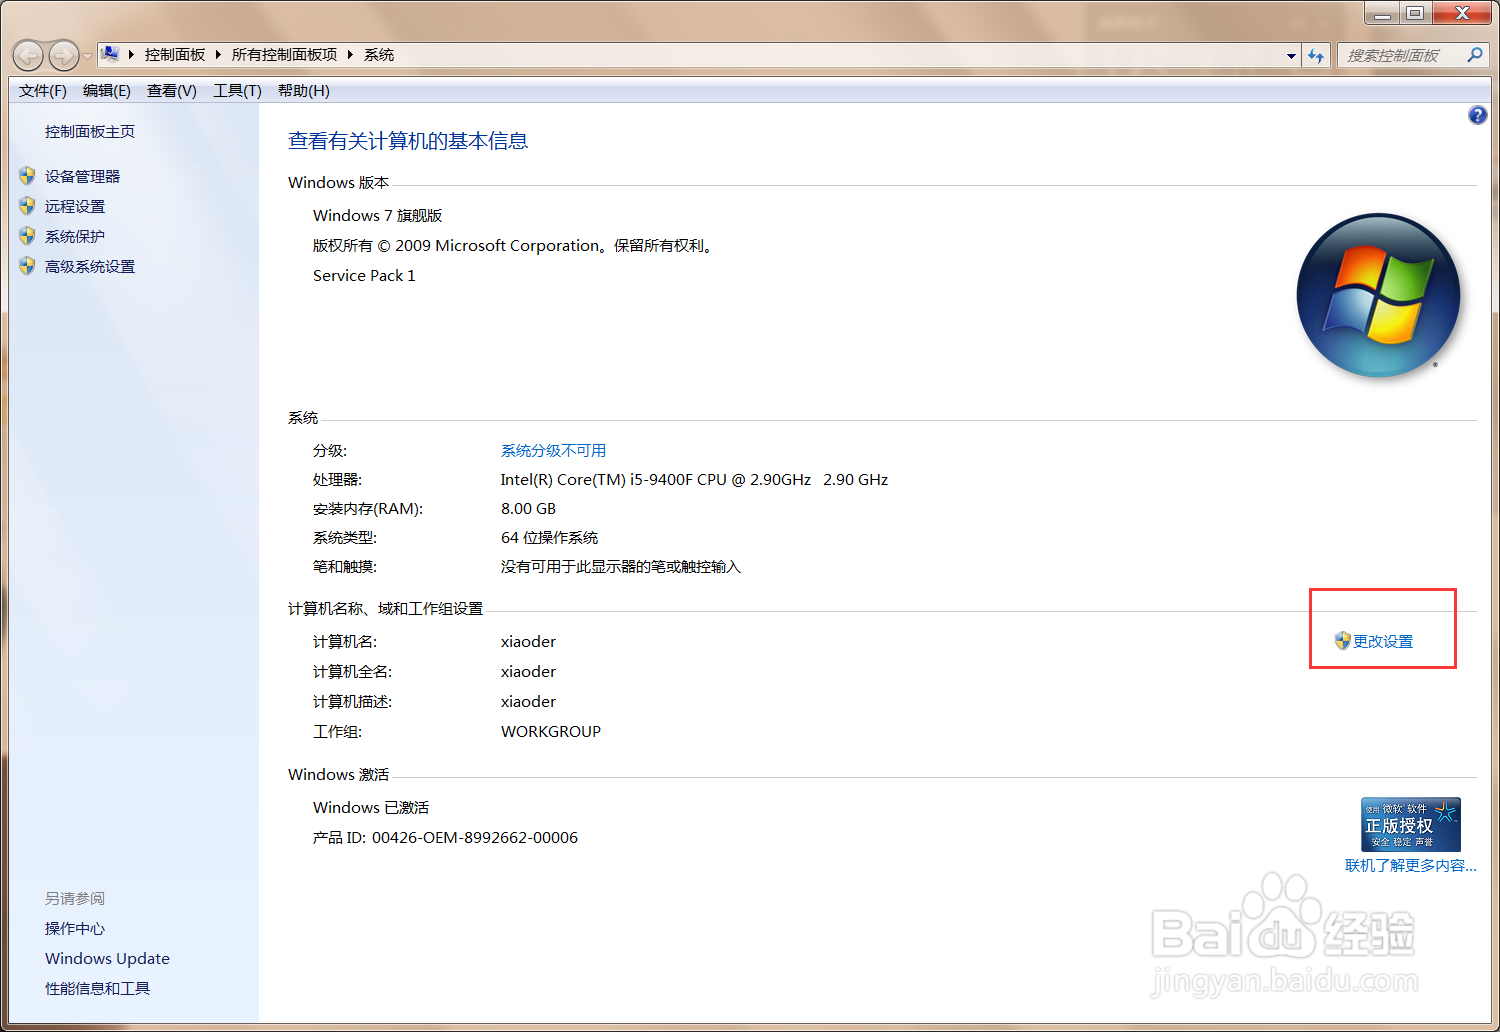
Task: Select 系统 in the address breadcrumb
Action: pyautogui.click(x=379, y=55)
